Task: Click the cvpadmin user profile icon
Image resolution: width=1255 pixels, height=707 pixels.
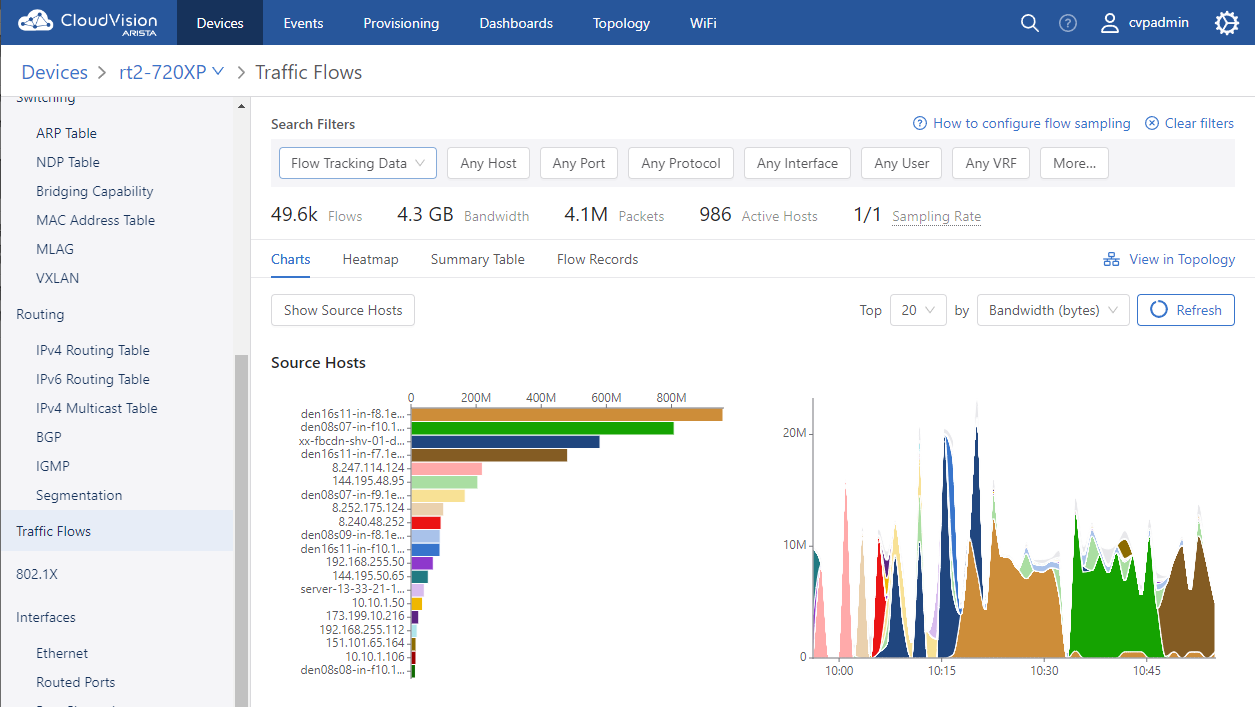Action: pyautogui.click(x=1110, y=22)
